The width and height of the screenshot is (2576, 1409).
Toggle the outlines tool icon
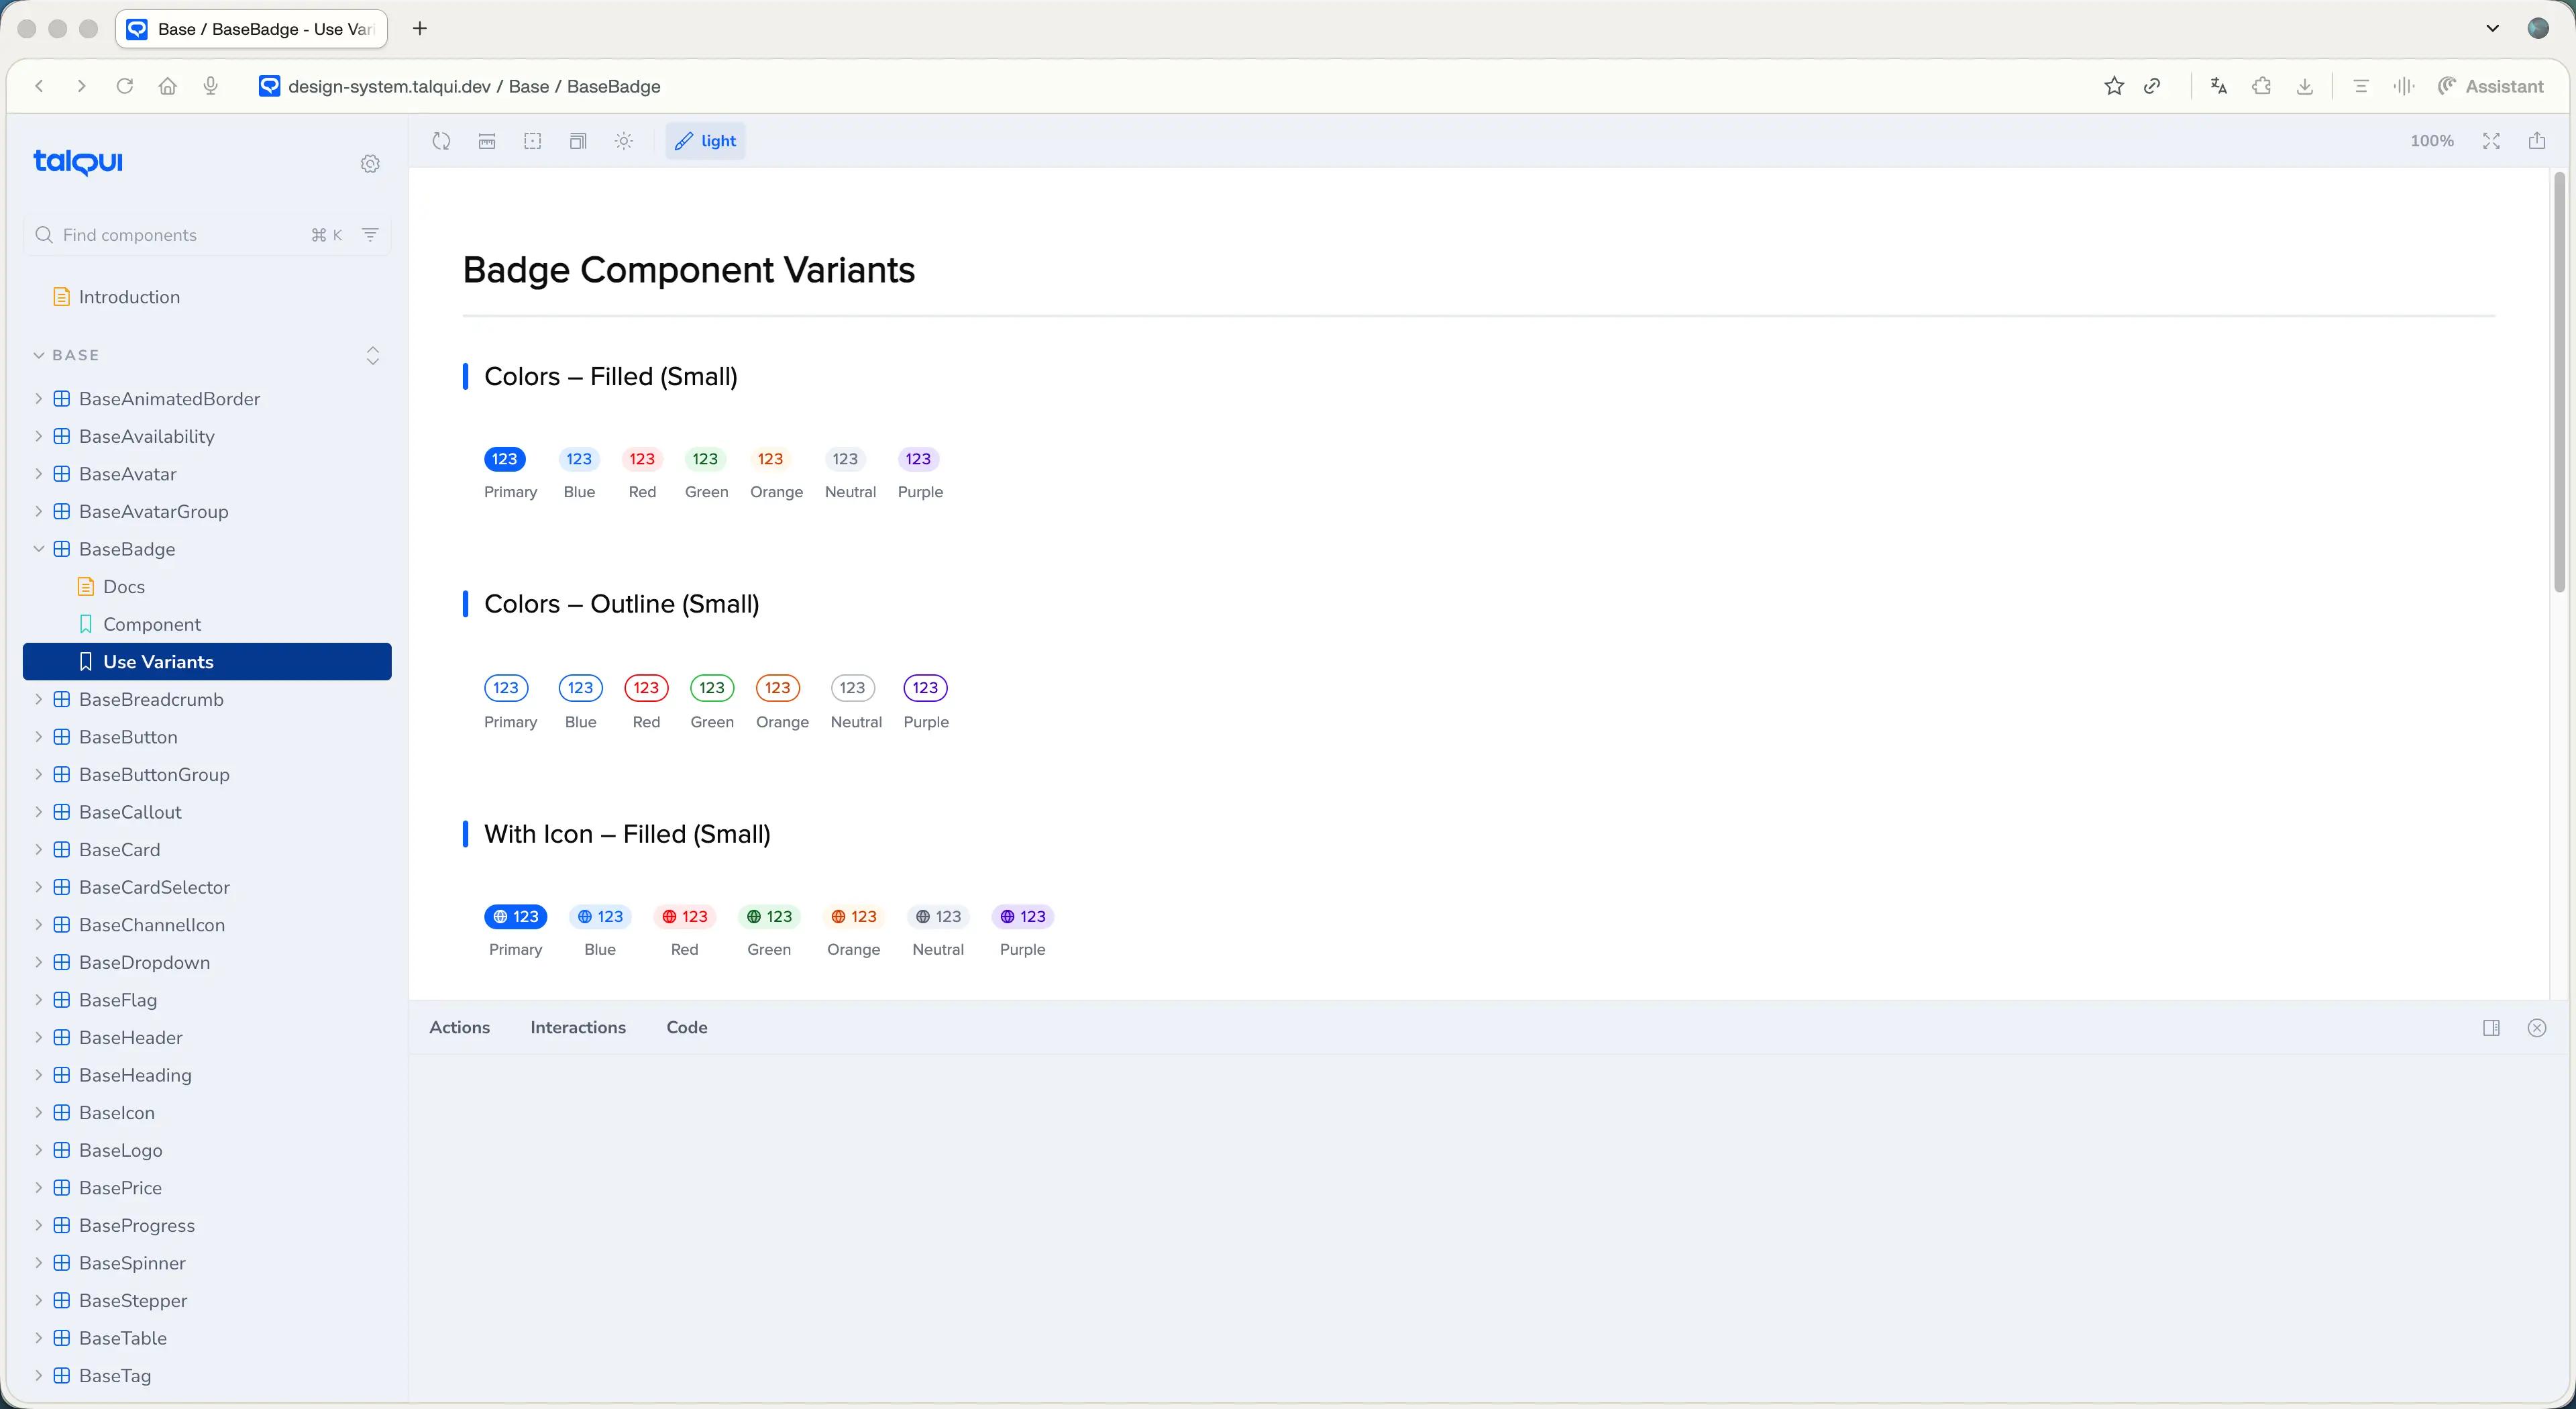pyautogui.click(x=533, y=141)
